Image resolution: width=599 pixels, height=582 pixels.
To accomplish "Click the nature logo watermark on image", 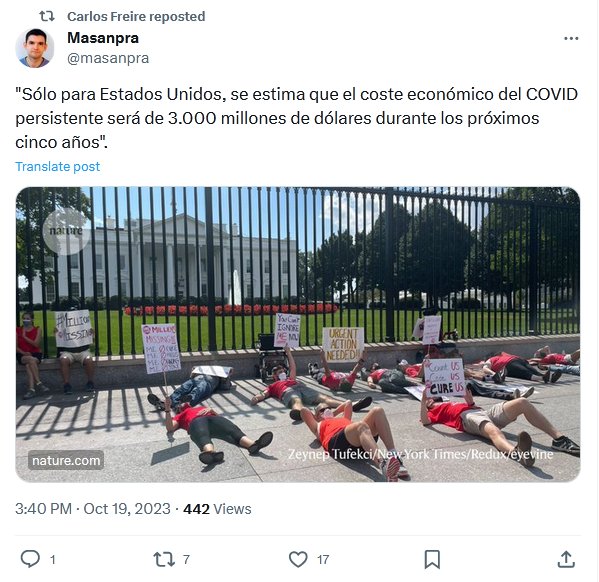I will tap(66, 231).
